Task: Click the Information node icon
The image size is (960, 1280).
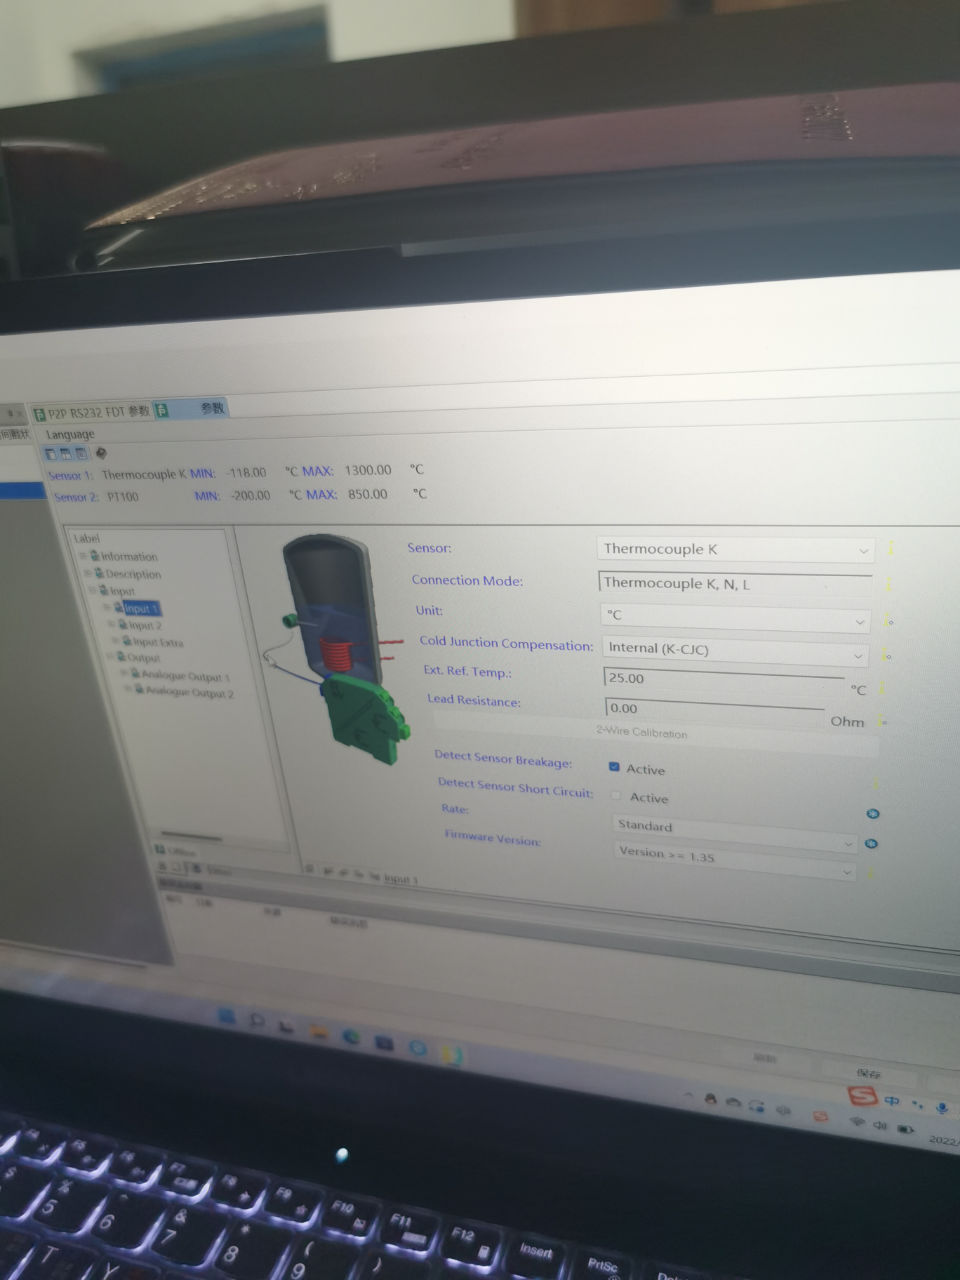Action: tap(95, 556)
